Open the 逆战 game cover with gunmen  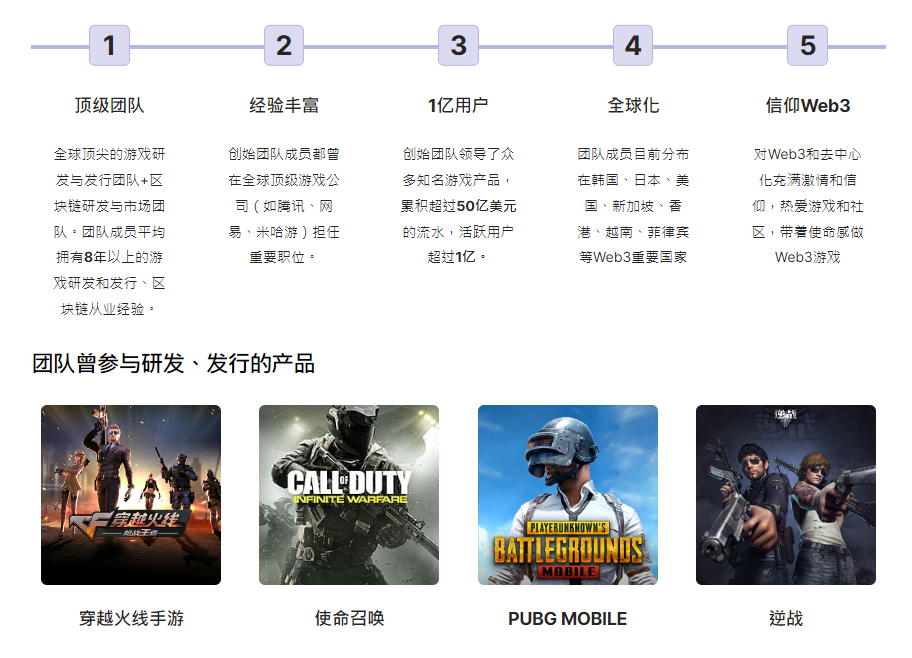(786, 495)
